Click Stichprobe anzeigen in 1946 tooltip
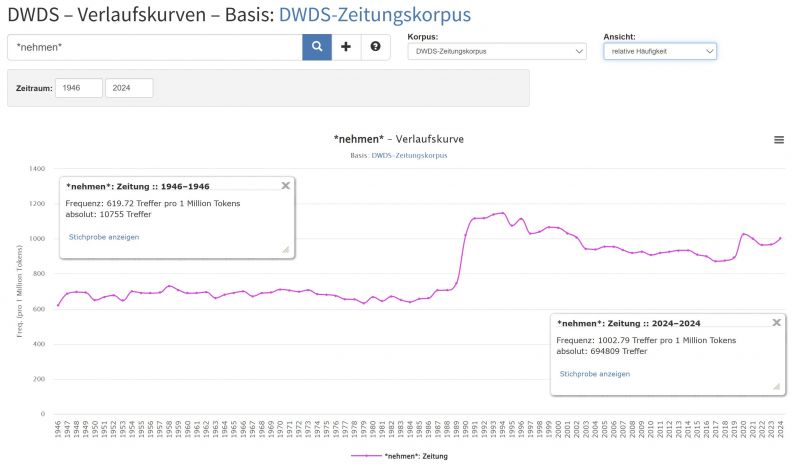The height and width of the screenshot is (464, 800). click(x=104, y=237)
